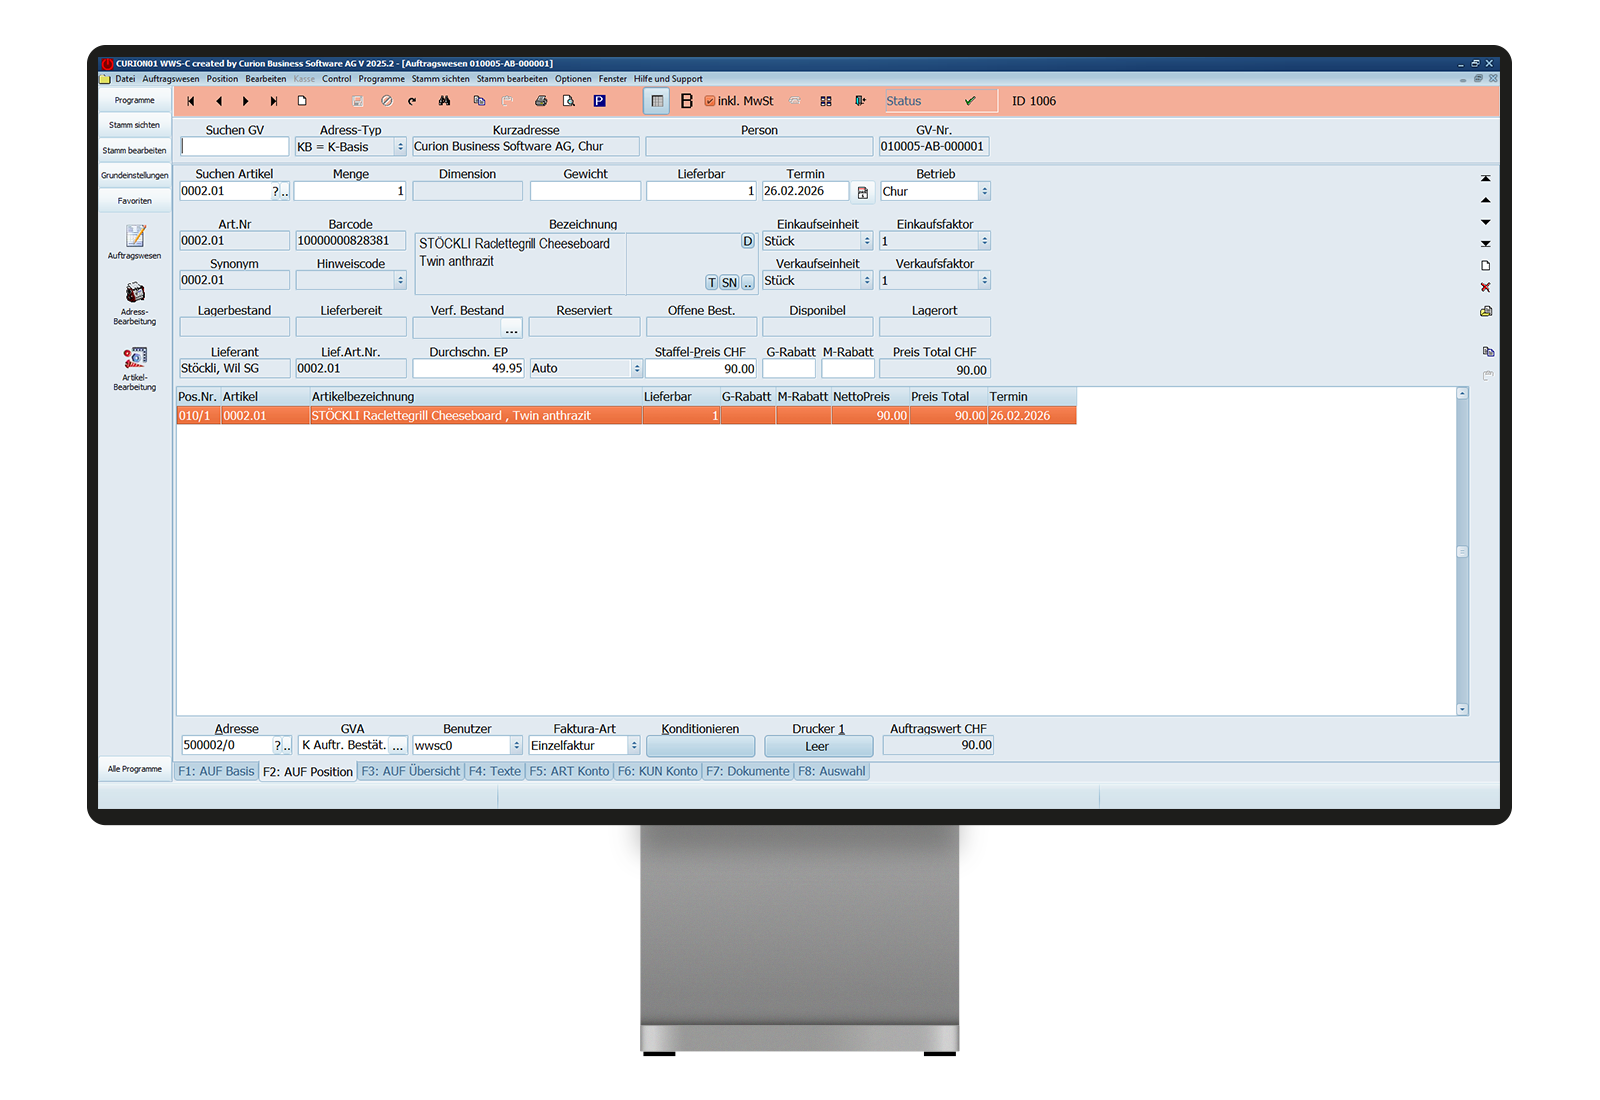Viewport: 1600px width, 1100px height.
Task: Click the printer icon in toolbar
Action: (x=541, y=101)
